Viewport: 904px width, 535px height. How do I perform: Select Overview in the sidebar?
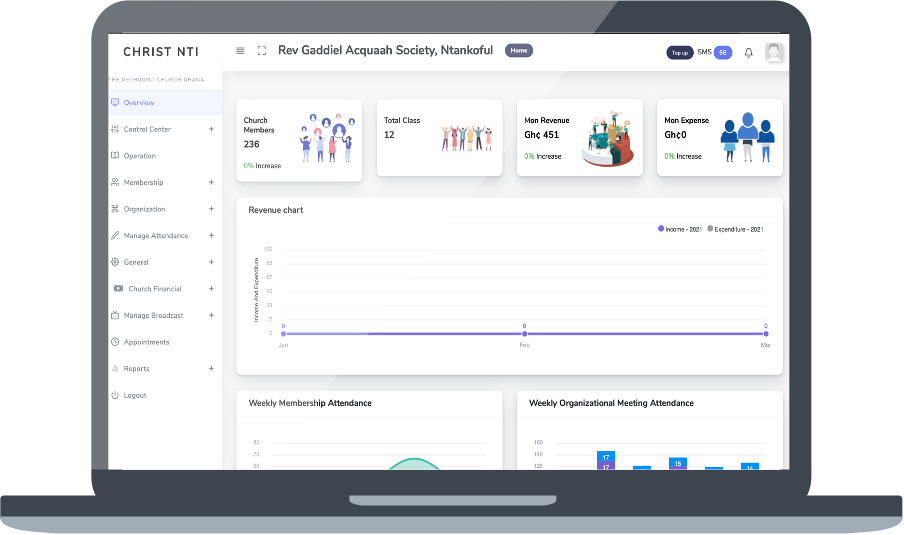[x=139, y=103]
